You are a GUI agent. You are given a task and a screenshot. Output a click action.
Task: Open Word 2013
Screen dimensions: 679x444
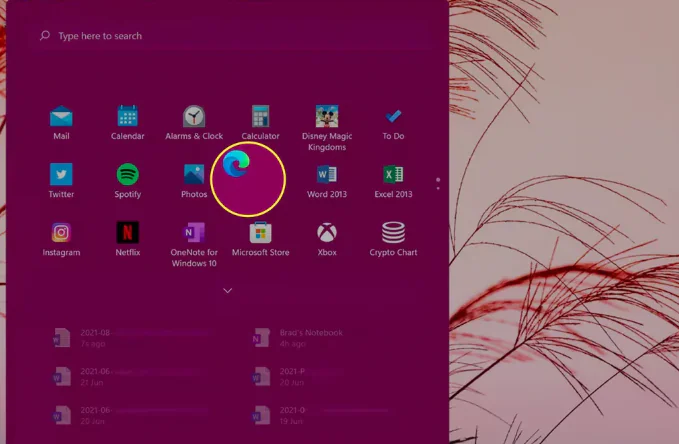coord(327,181)
